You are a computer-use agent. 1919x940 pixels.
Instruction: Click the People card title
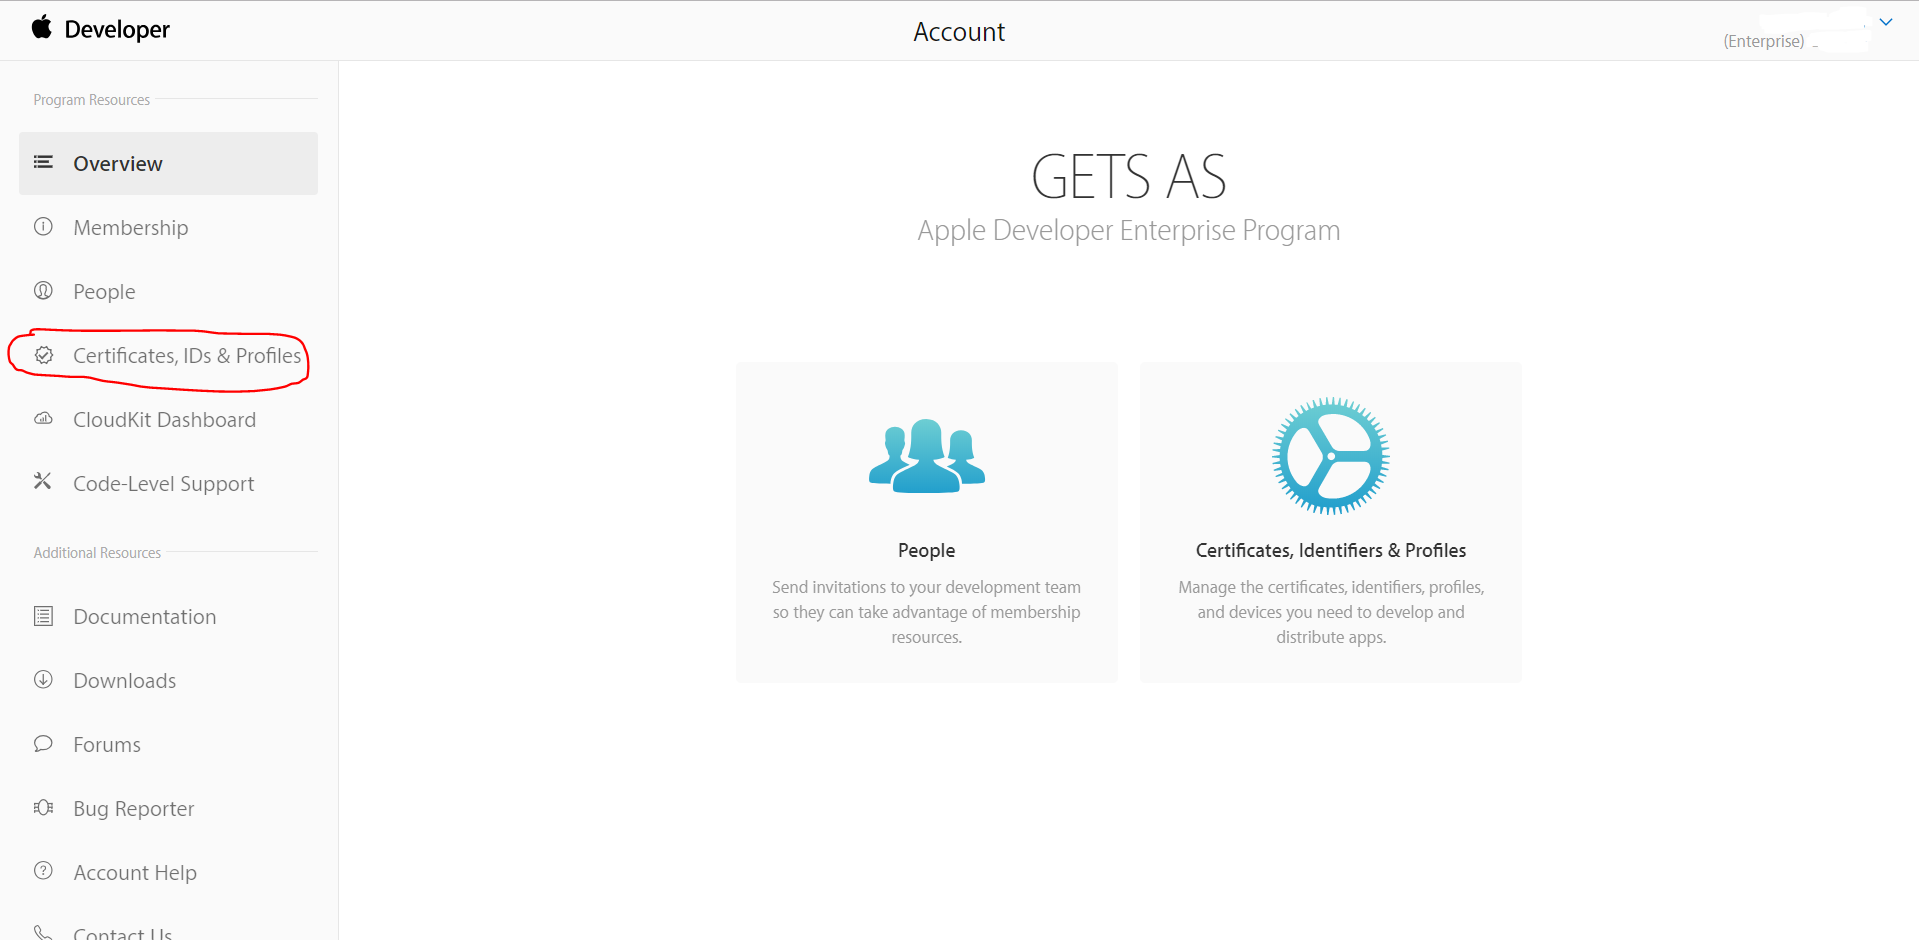[926, 550]
